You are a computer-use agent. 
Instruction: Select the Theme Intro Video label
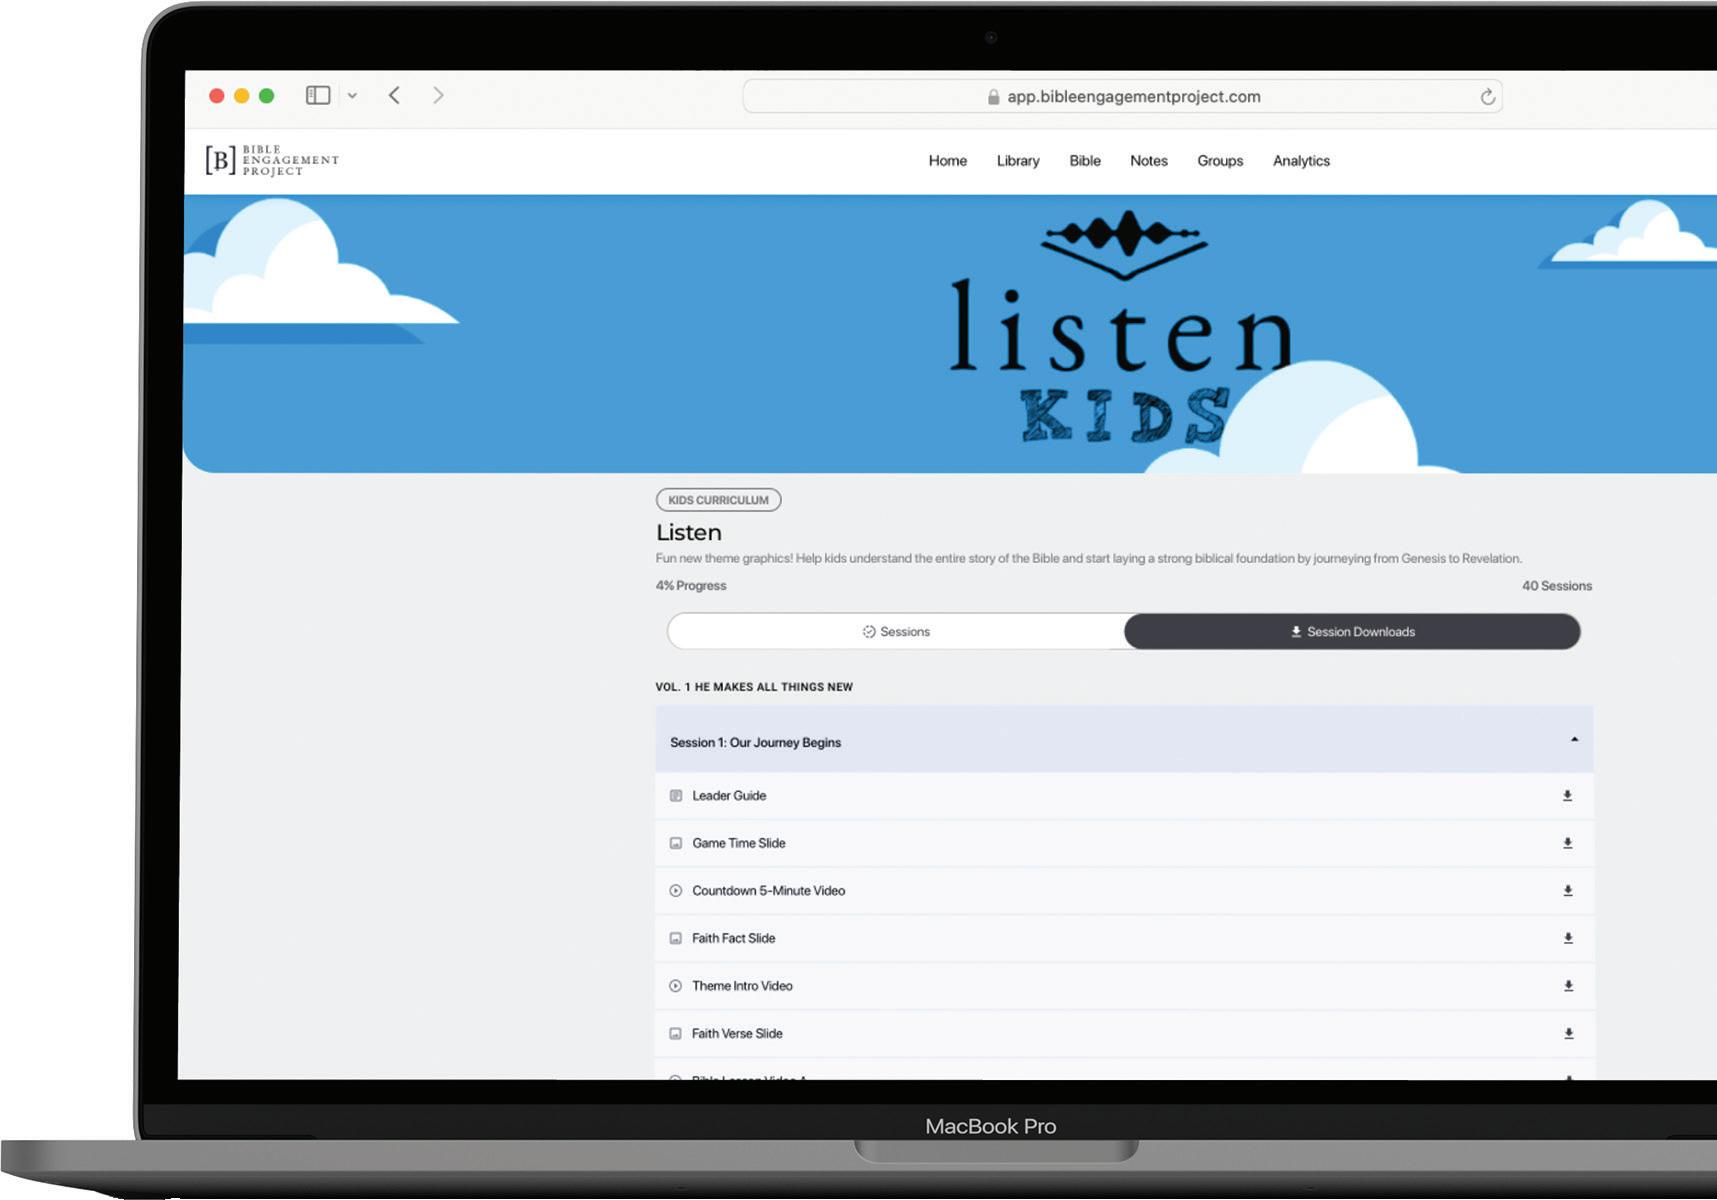click(742, 986)
